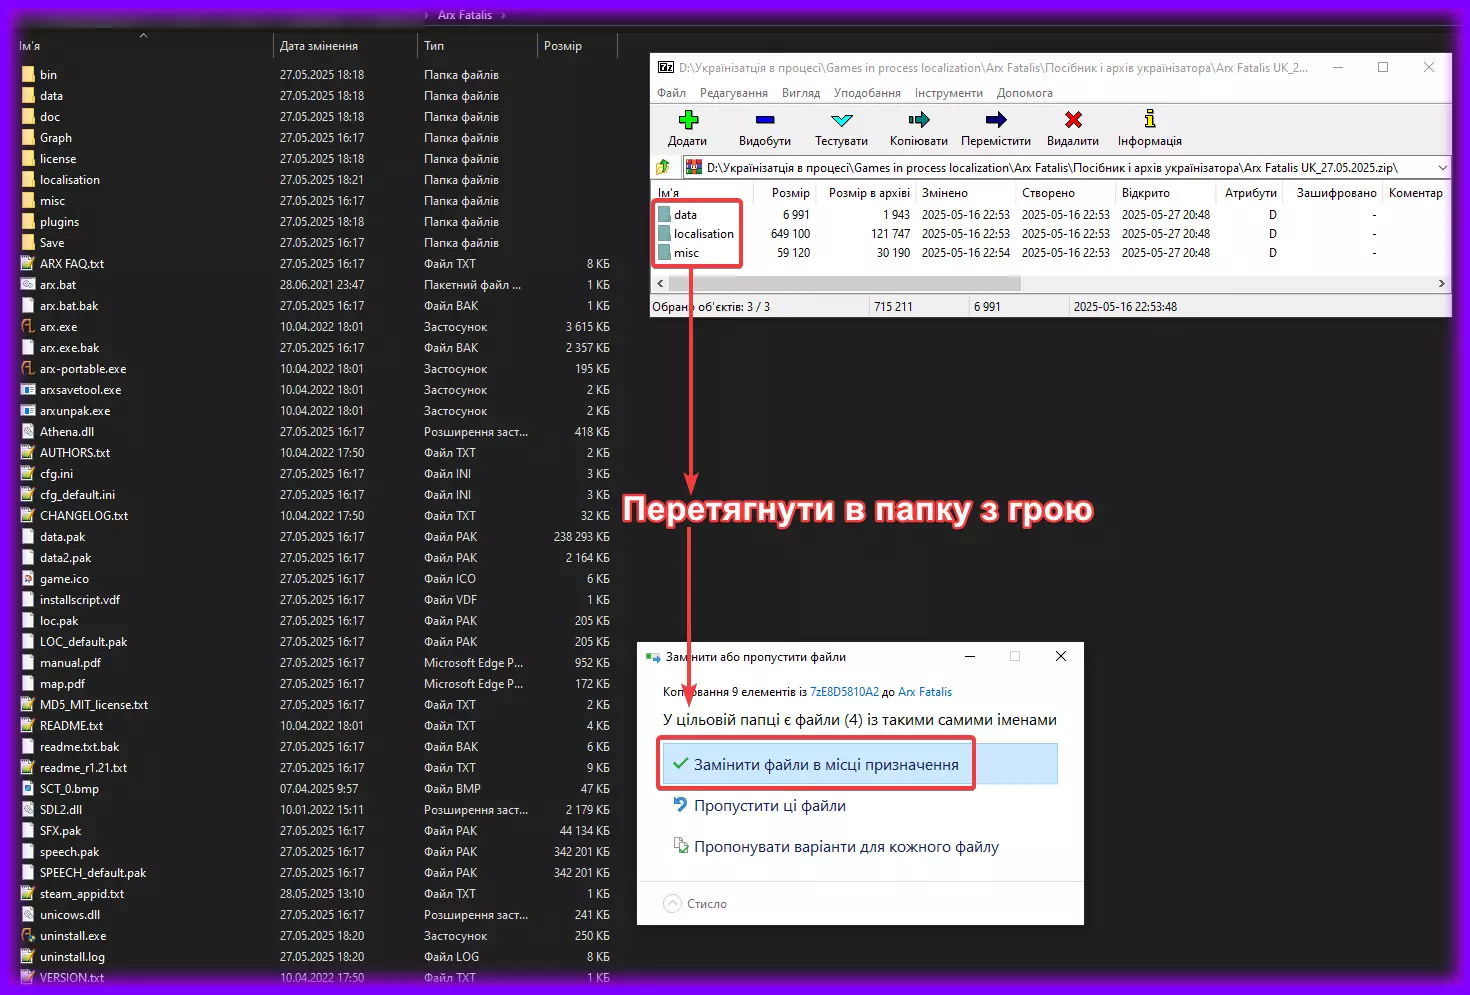The width and height of the screenshot is (1470, 995).
Task: Open the Інструменти menu in 7-Zip
Action: (x=949, y=93)
